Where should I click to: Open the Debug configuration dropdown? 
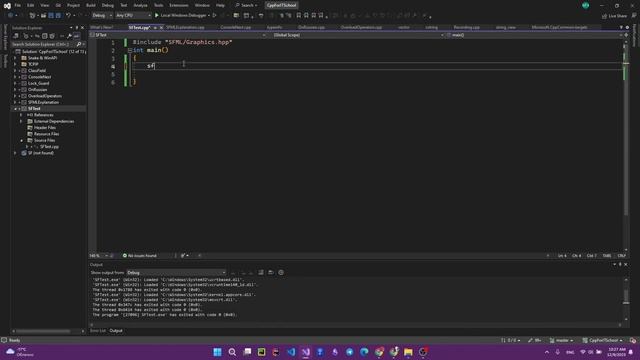(102, 16)
